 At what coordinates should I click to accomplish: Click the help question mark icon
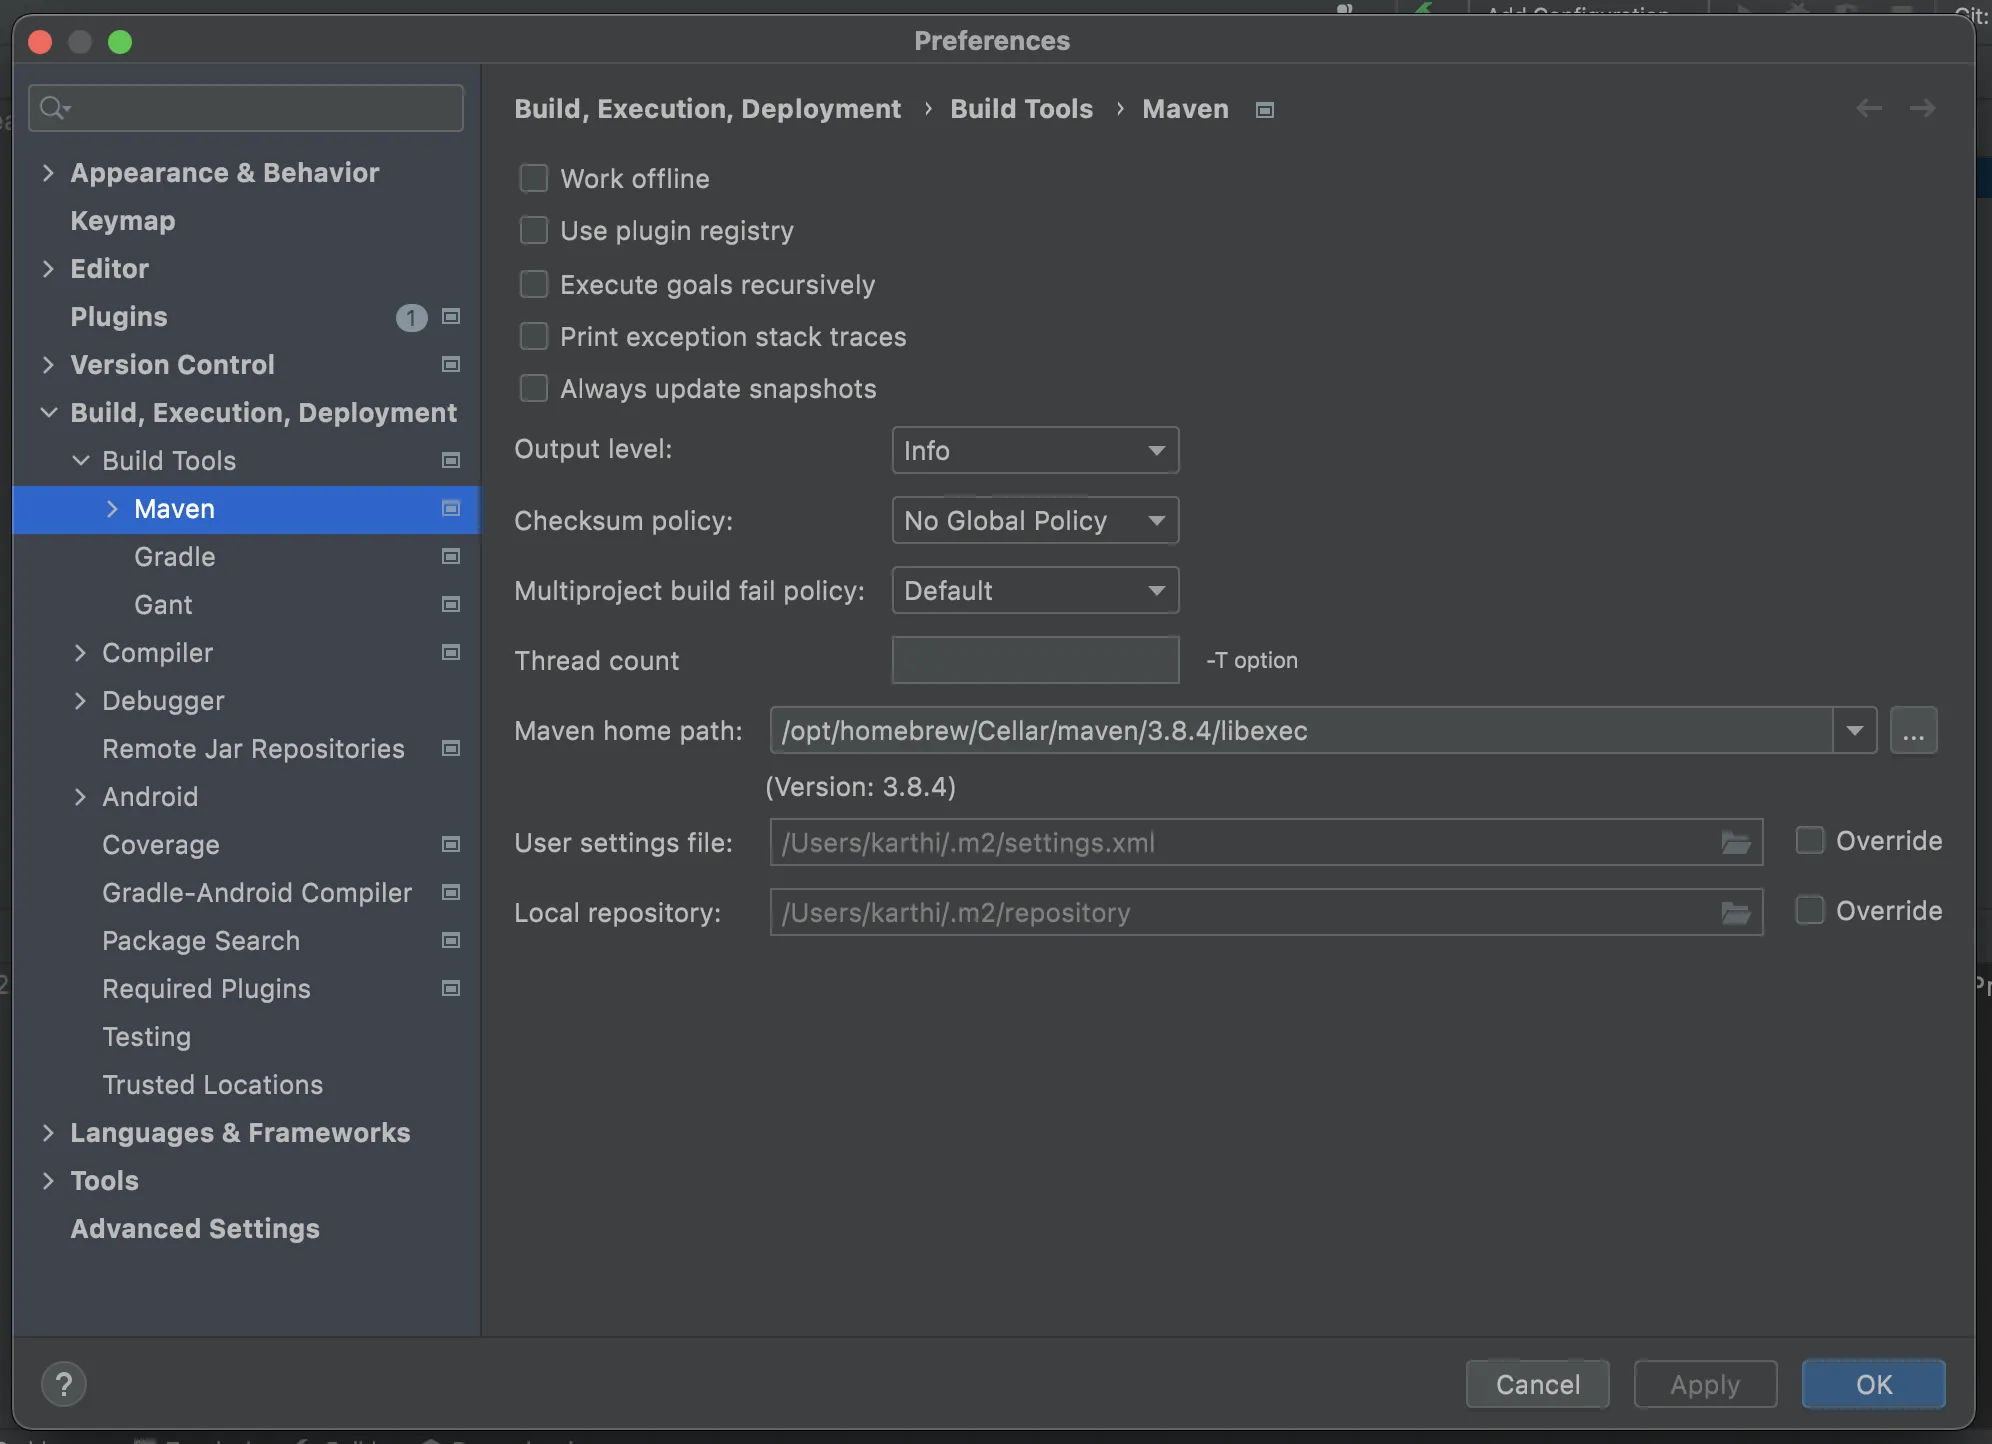(x=63, y=1384)
